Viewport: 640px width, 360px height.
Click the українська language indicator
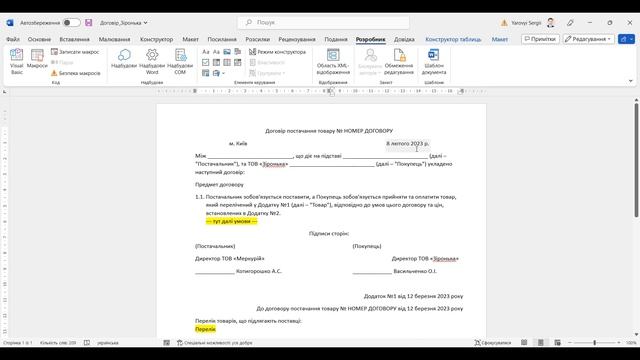[x=108, y=343]
